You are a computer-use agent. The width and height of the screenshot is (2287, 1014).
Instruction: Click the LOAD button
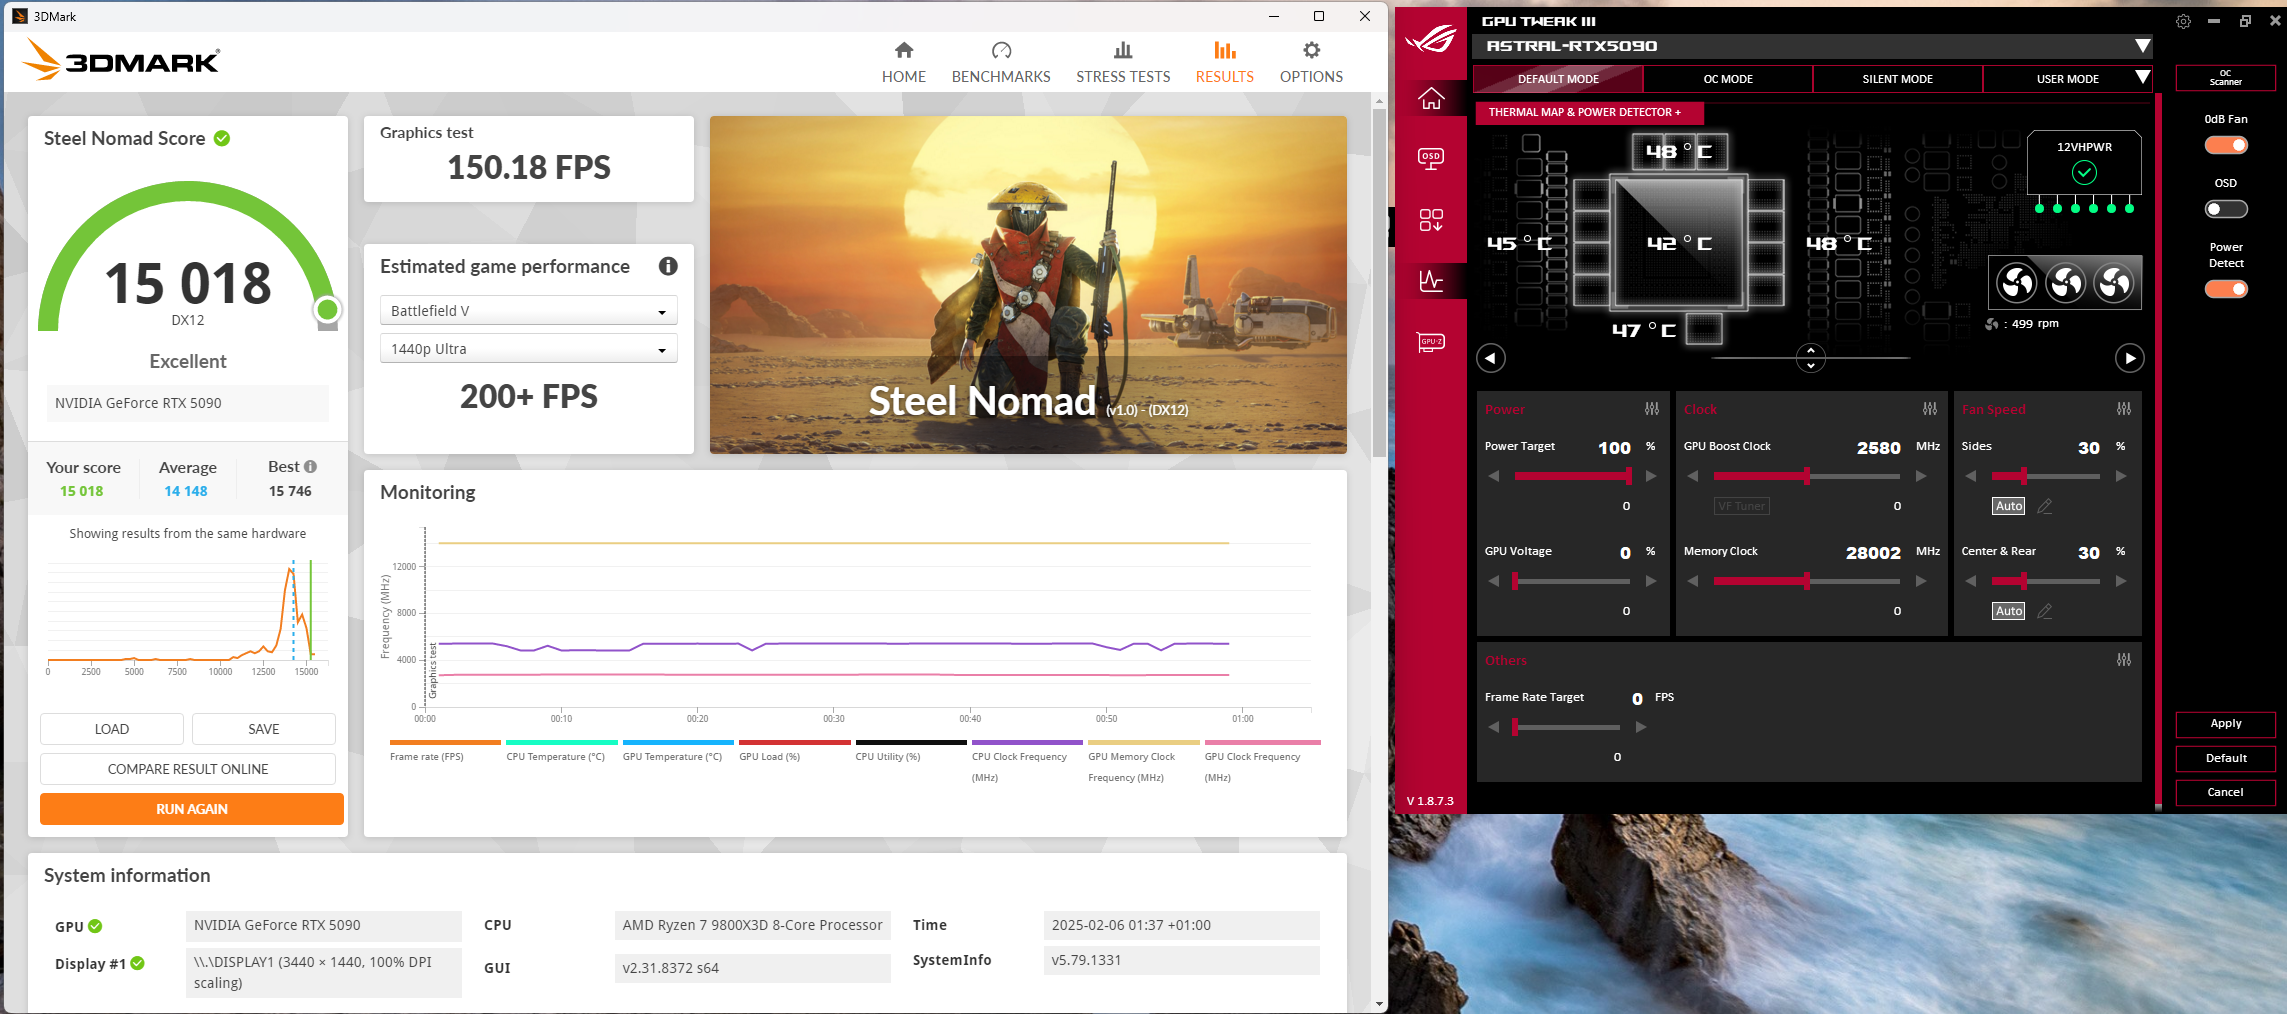pyautogui.click(x=112, y=729)
